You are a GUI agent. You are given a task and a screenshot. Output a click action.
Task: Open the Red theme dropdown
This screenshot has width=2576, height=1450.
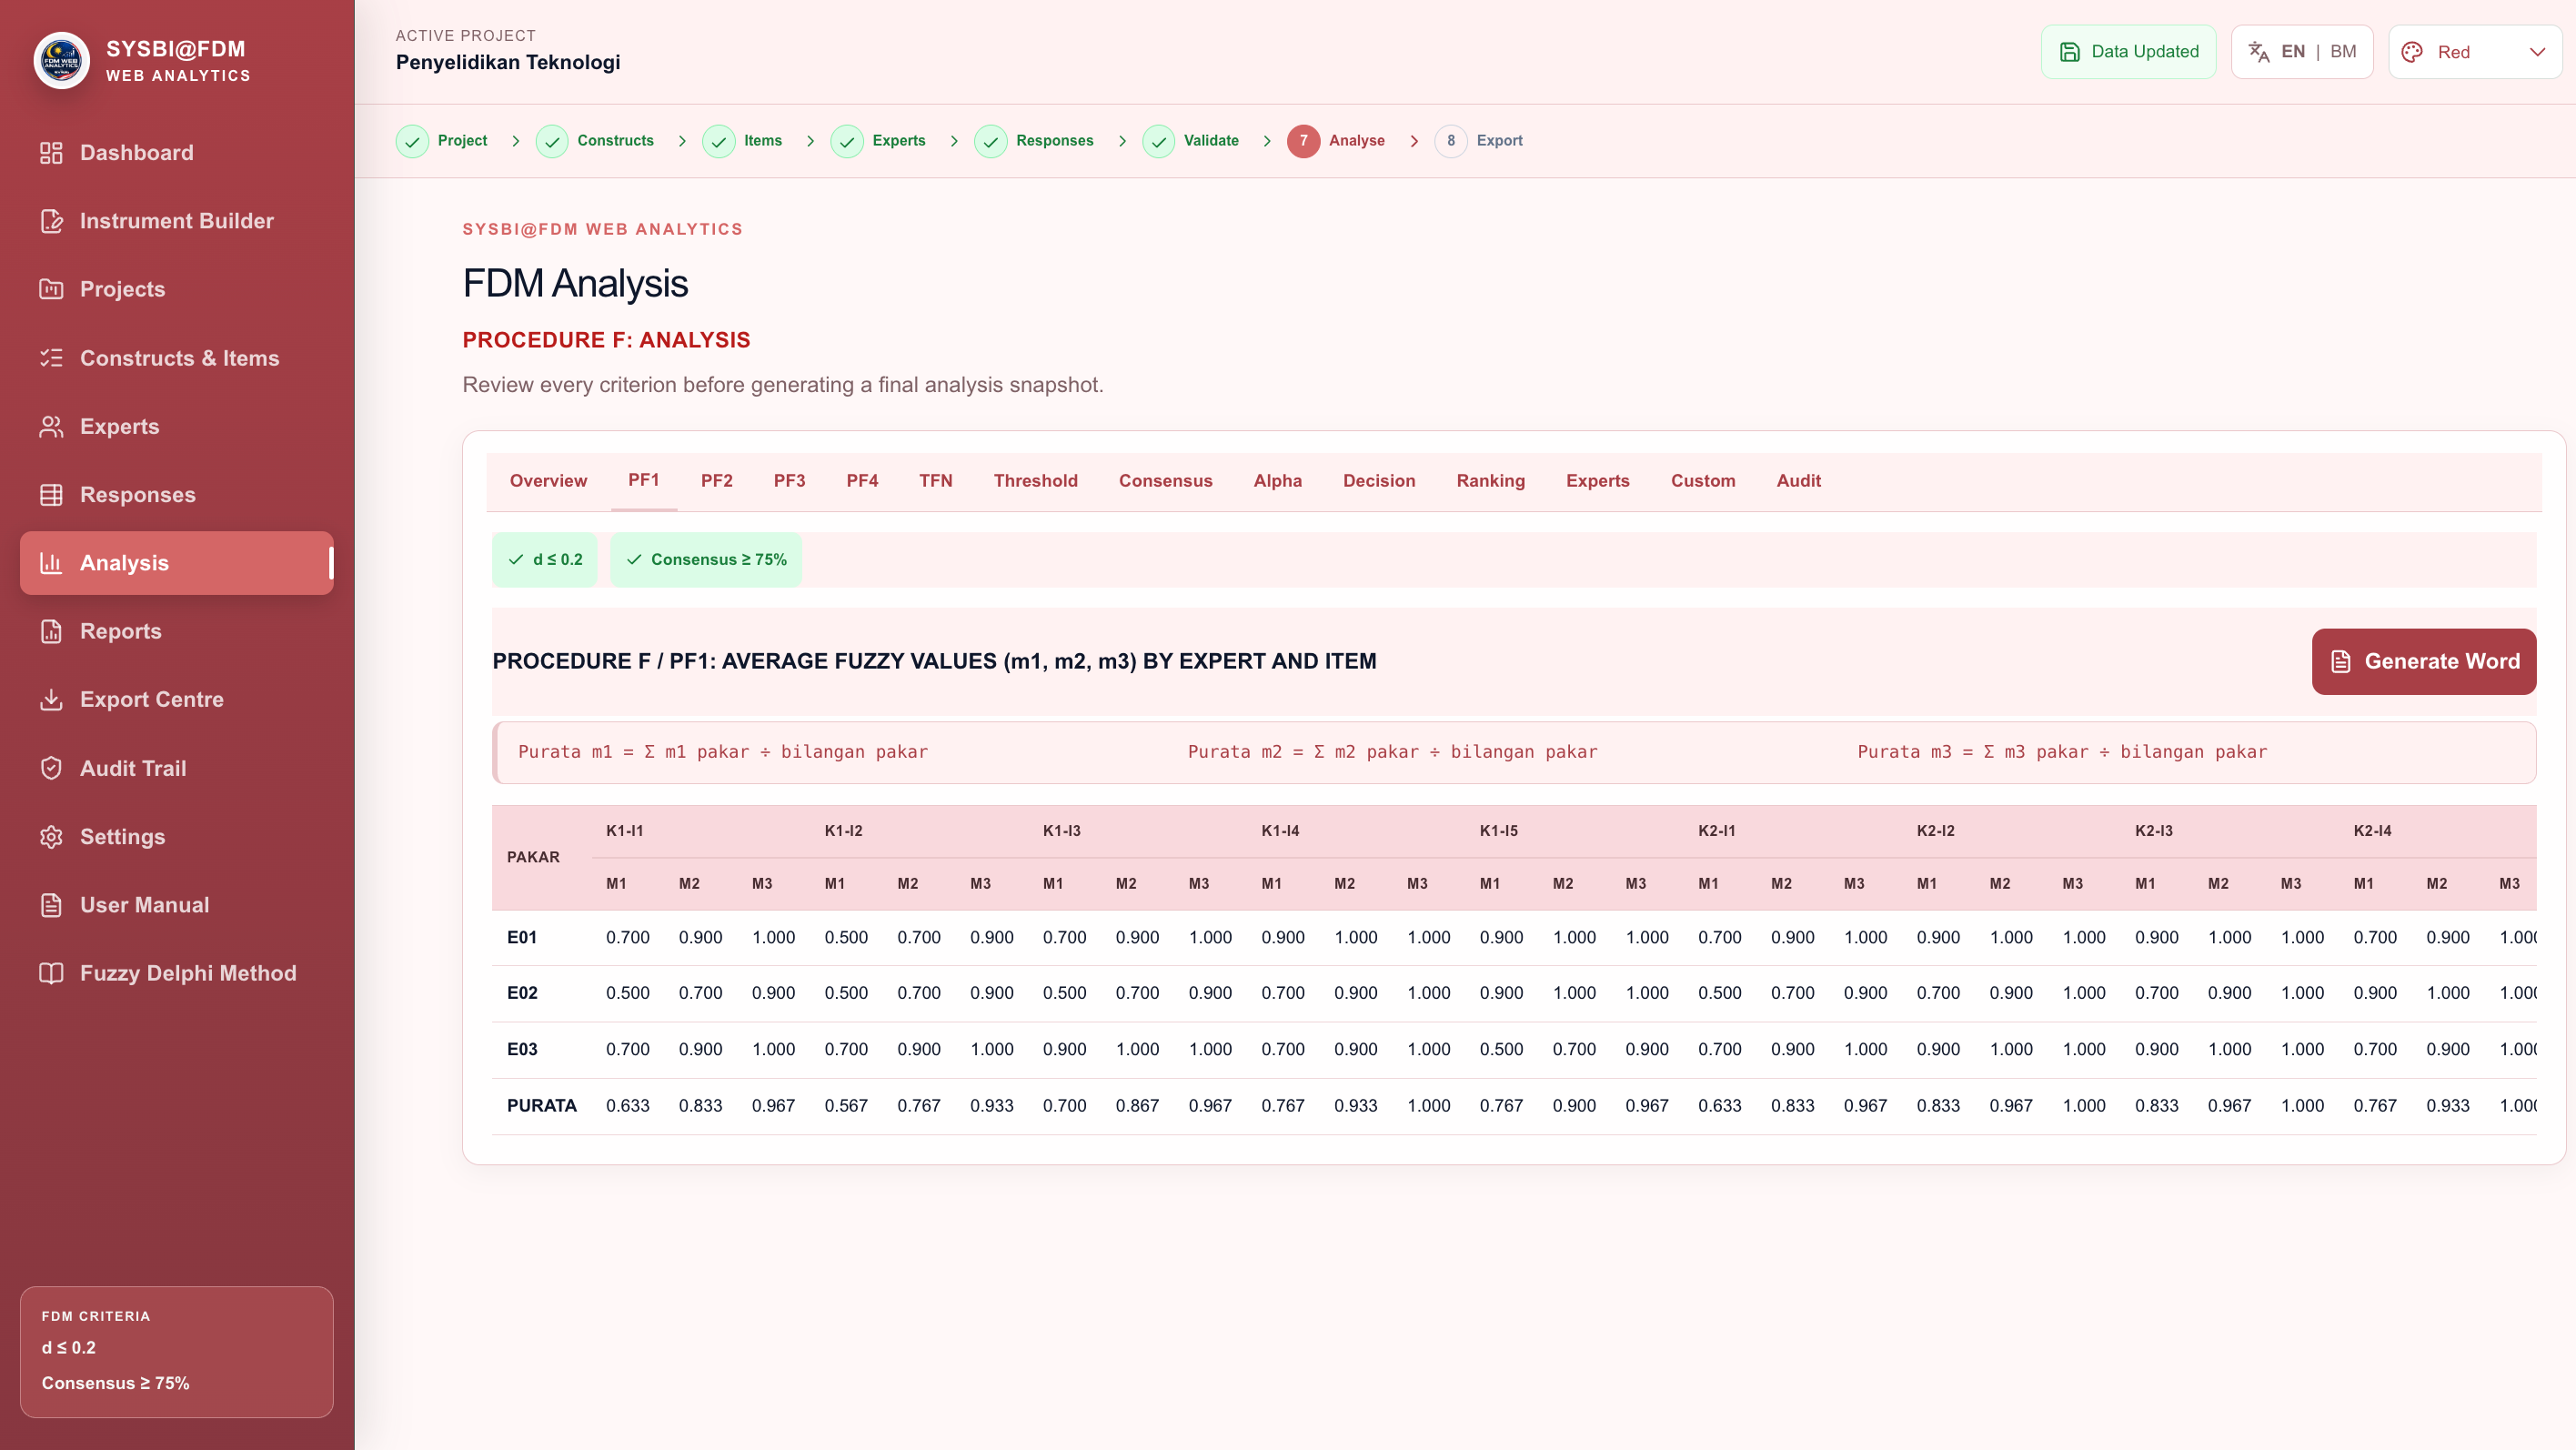[2475, 52]
